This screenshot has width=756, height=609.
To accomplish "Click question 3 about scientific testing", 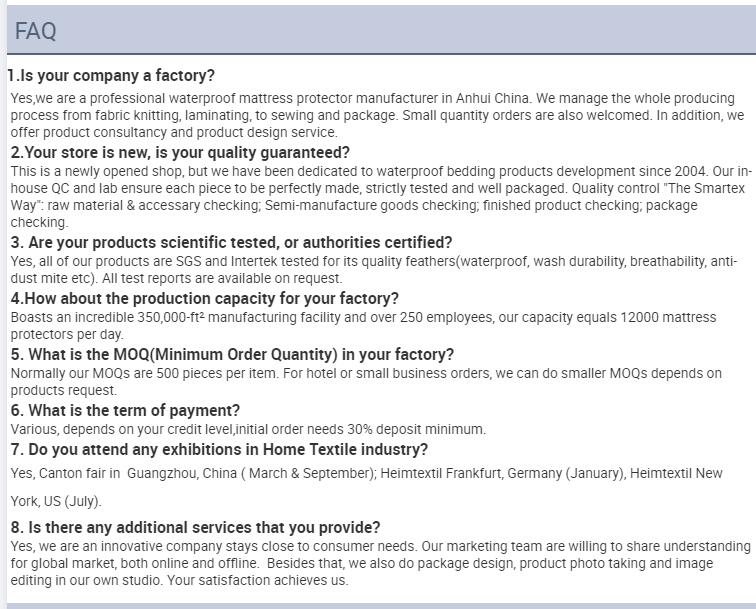I will 231,242.
